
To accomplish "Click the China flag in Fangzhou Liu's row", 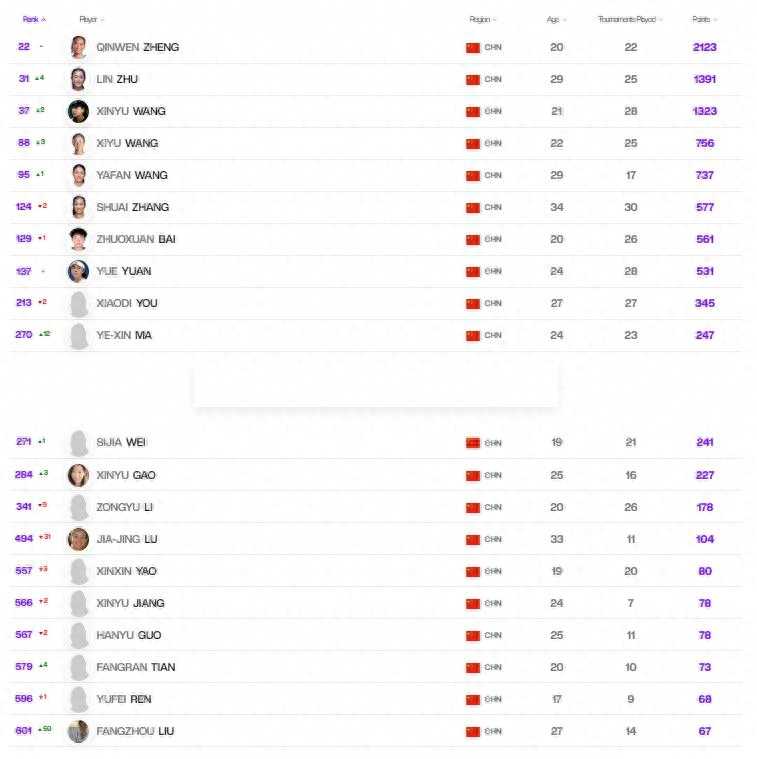I will pyautogui.click(x=473, y=731).
